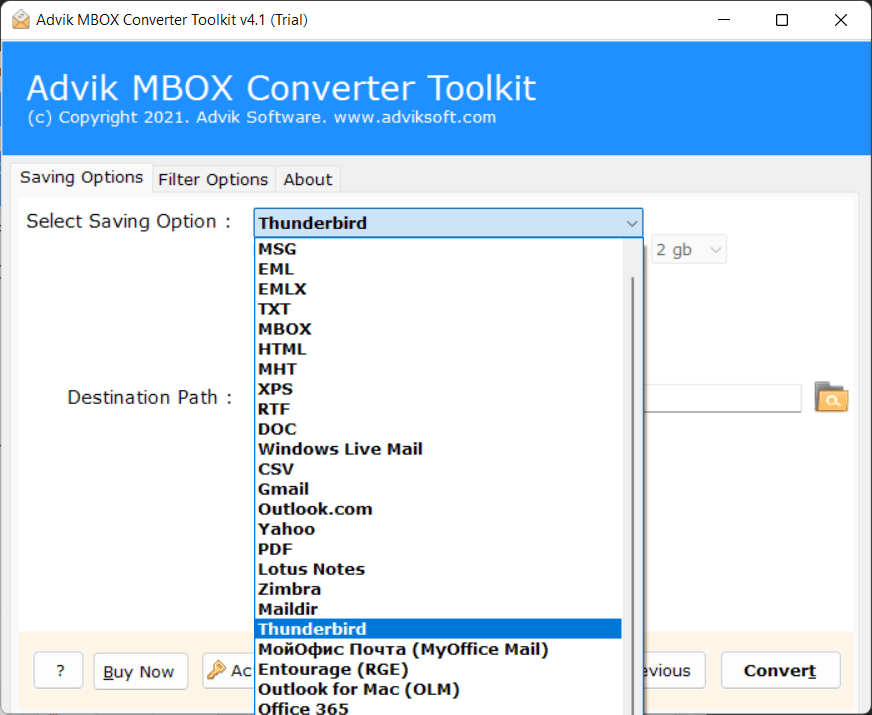Open the About tab
The width and height of the screenshot is (872, 715).
308,180
